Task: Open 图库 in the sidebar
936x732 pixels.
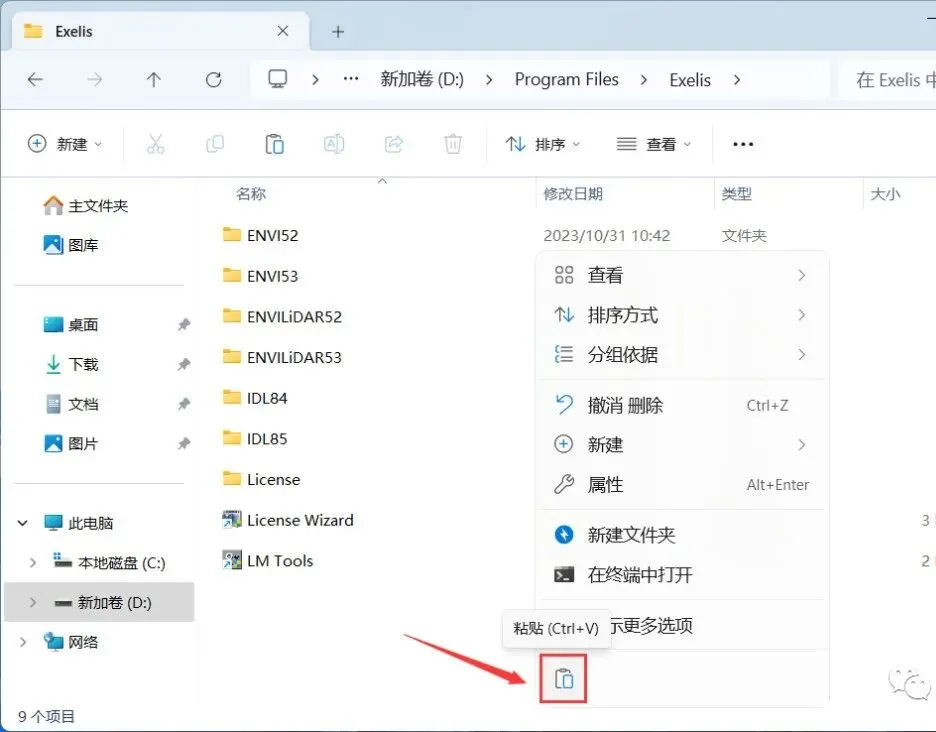Action: 71,245
